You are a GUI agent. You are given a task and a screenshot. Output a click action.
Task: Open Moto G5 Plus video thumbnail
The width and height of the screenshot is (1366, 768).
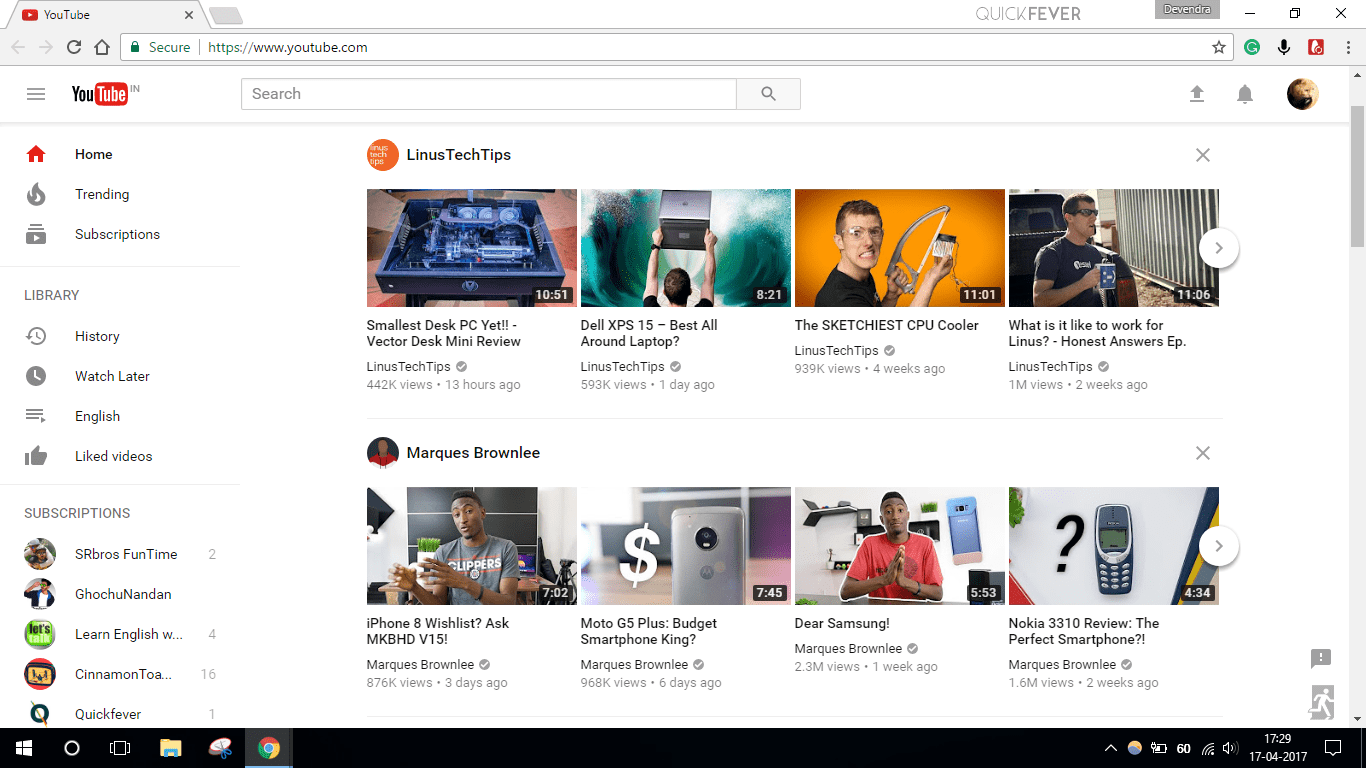click(x=686, y=546)
